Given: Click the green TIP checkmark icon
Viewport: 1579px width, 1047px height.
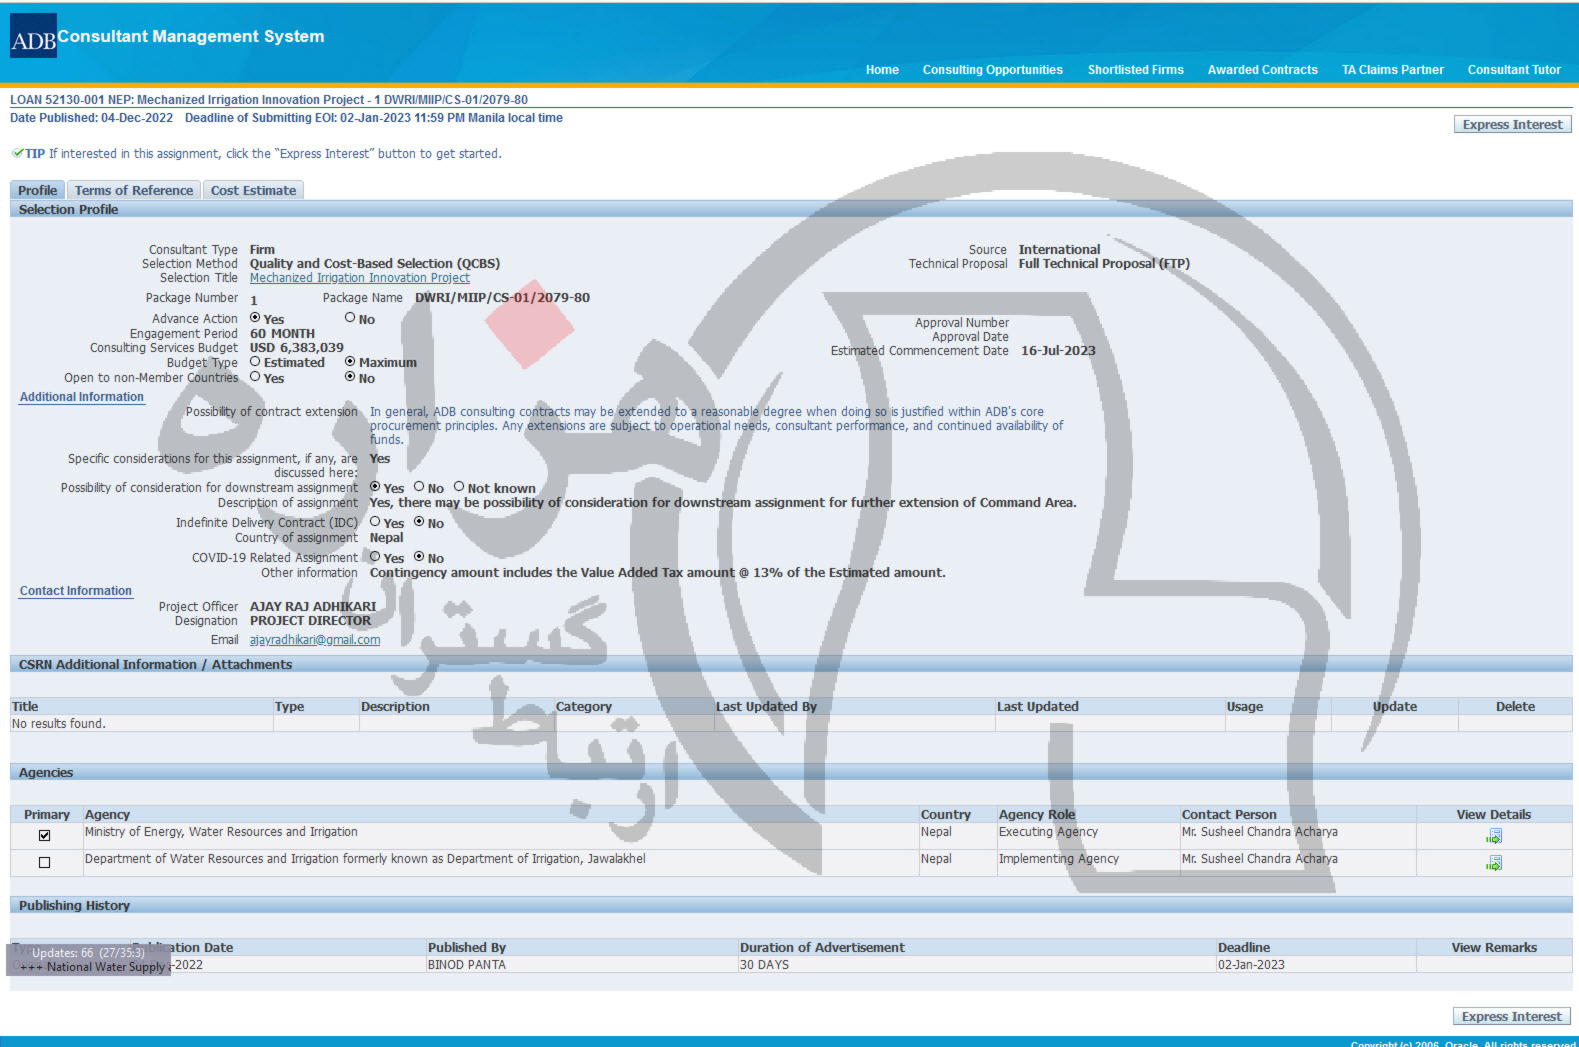Looking at the screenshot, I should (17, 153).
